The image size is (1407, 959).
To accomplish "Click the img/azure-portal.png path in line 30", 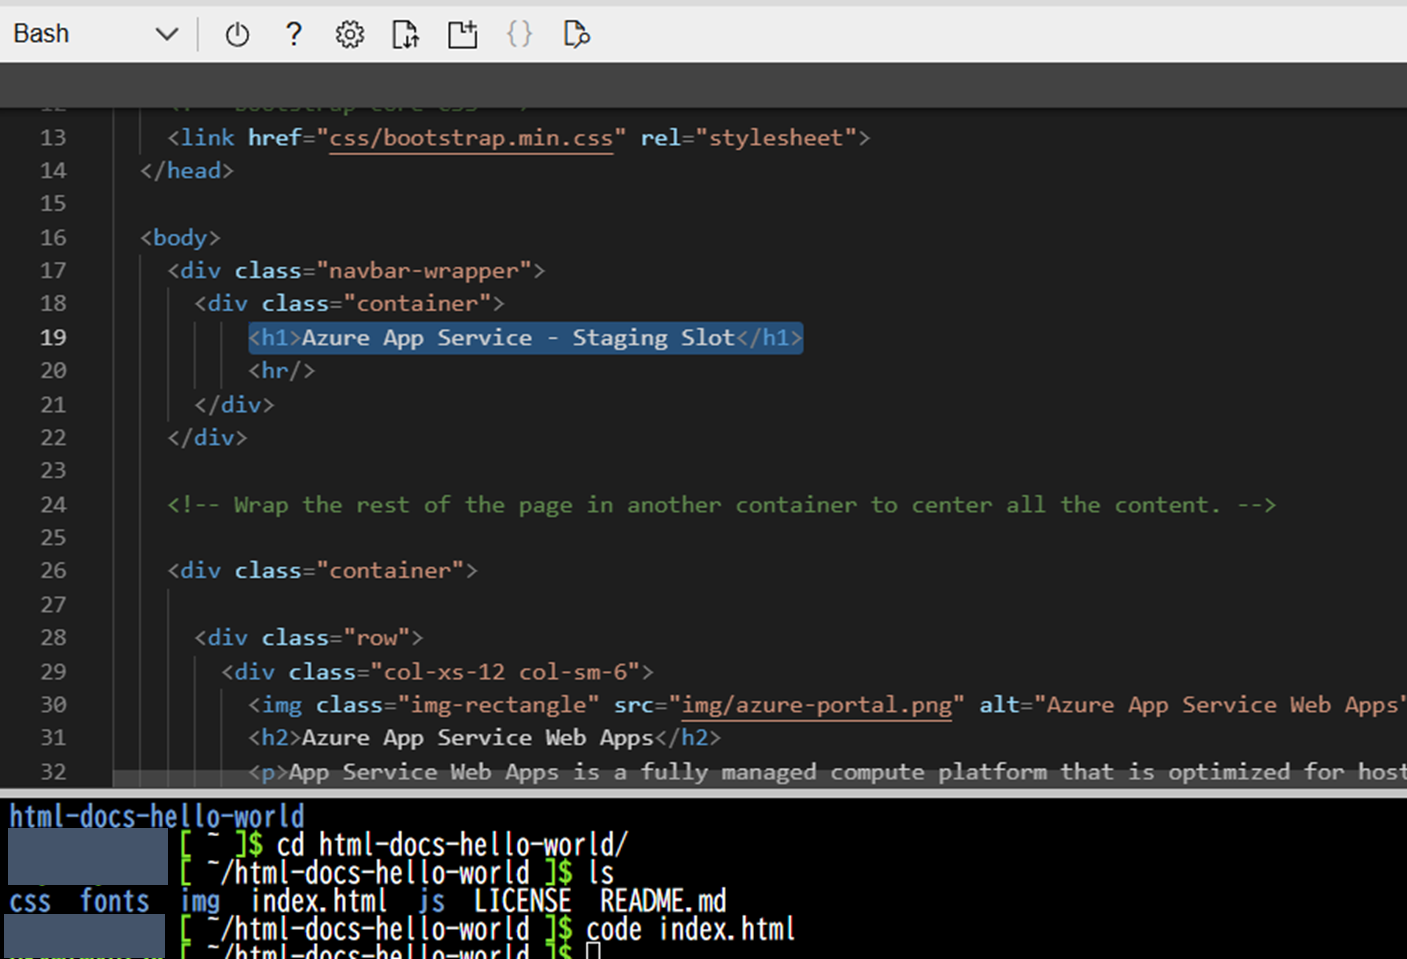I will point(817,705).
